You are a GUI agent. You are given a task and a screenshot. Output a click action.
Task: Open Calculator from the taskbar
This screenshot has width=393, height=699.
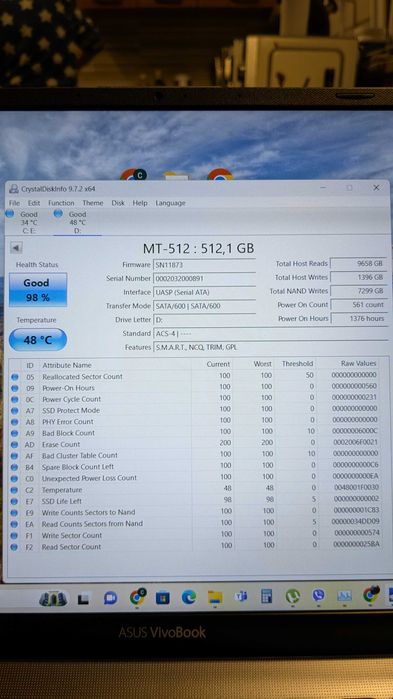click(x=266, y=596)
